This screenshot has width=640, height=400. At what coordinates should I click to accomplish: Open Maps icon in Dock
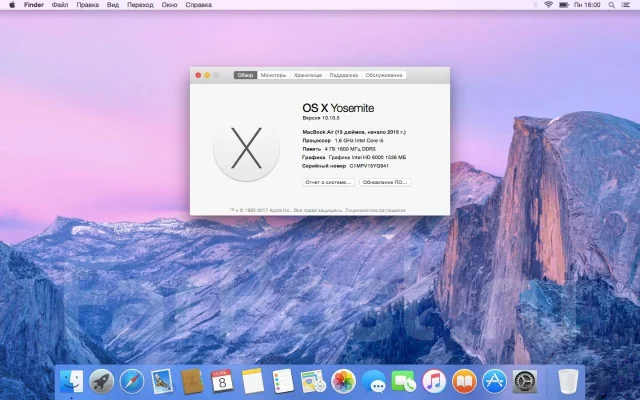[313, 381]
